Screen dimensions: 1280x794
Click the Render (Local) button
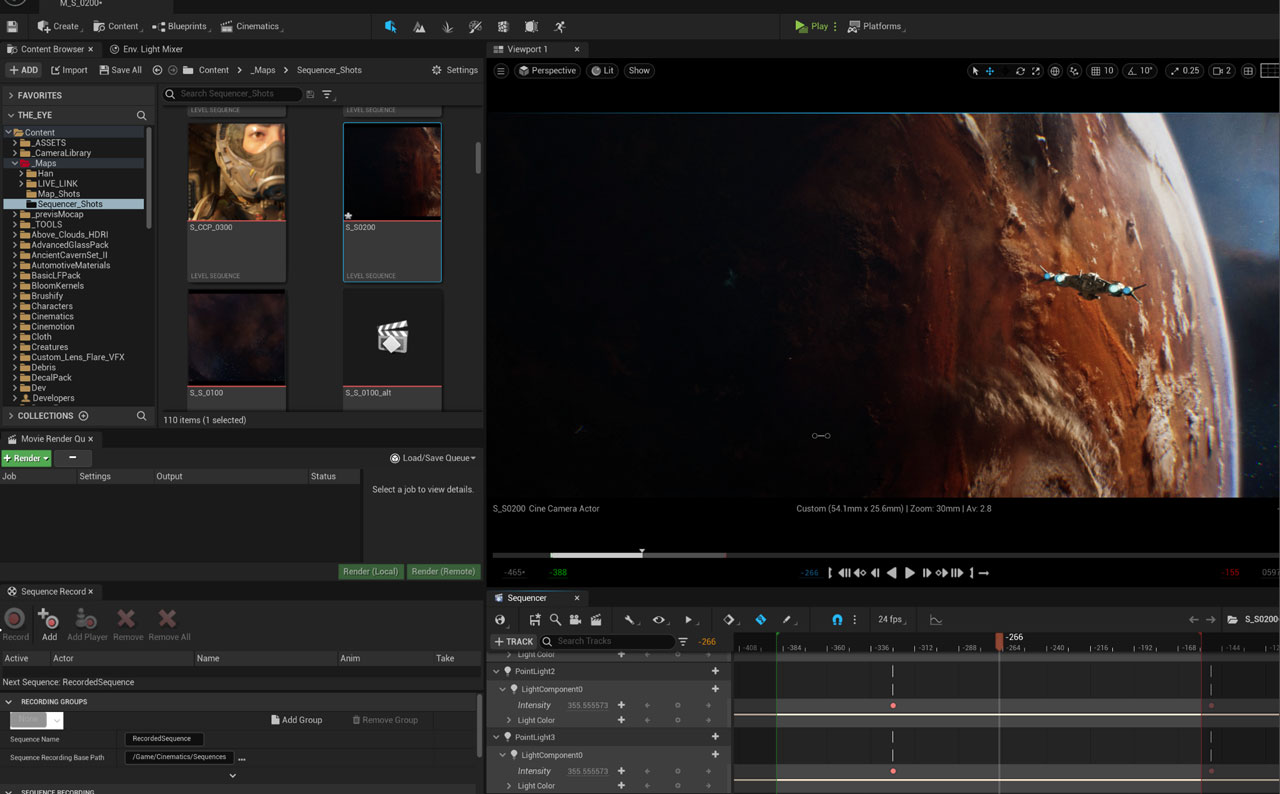(371, 572)
